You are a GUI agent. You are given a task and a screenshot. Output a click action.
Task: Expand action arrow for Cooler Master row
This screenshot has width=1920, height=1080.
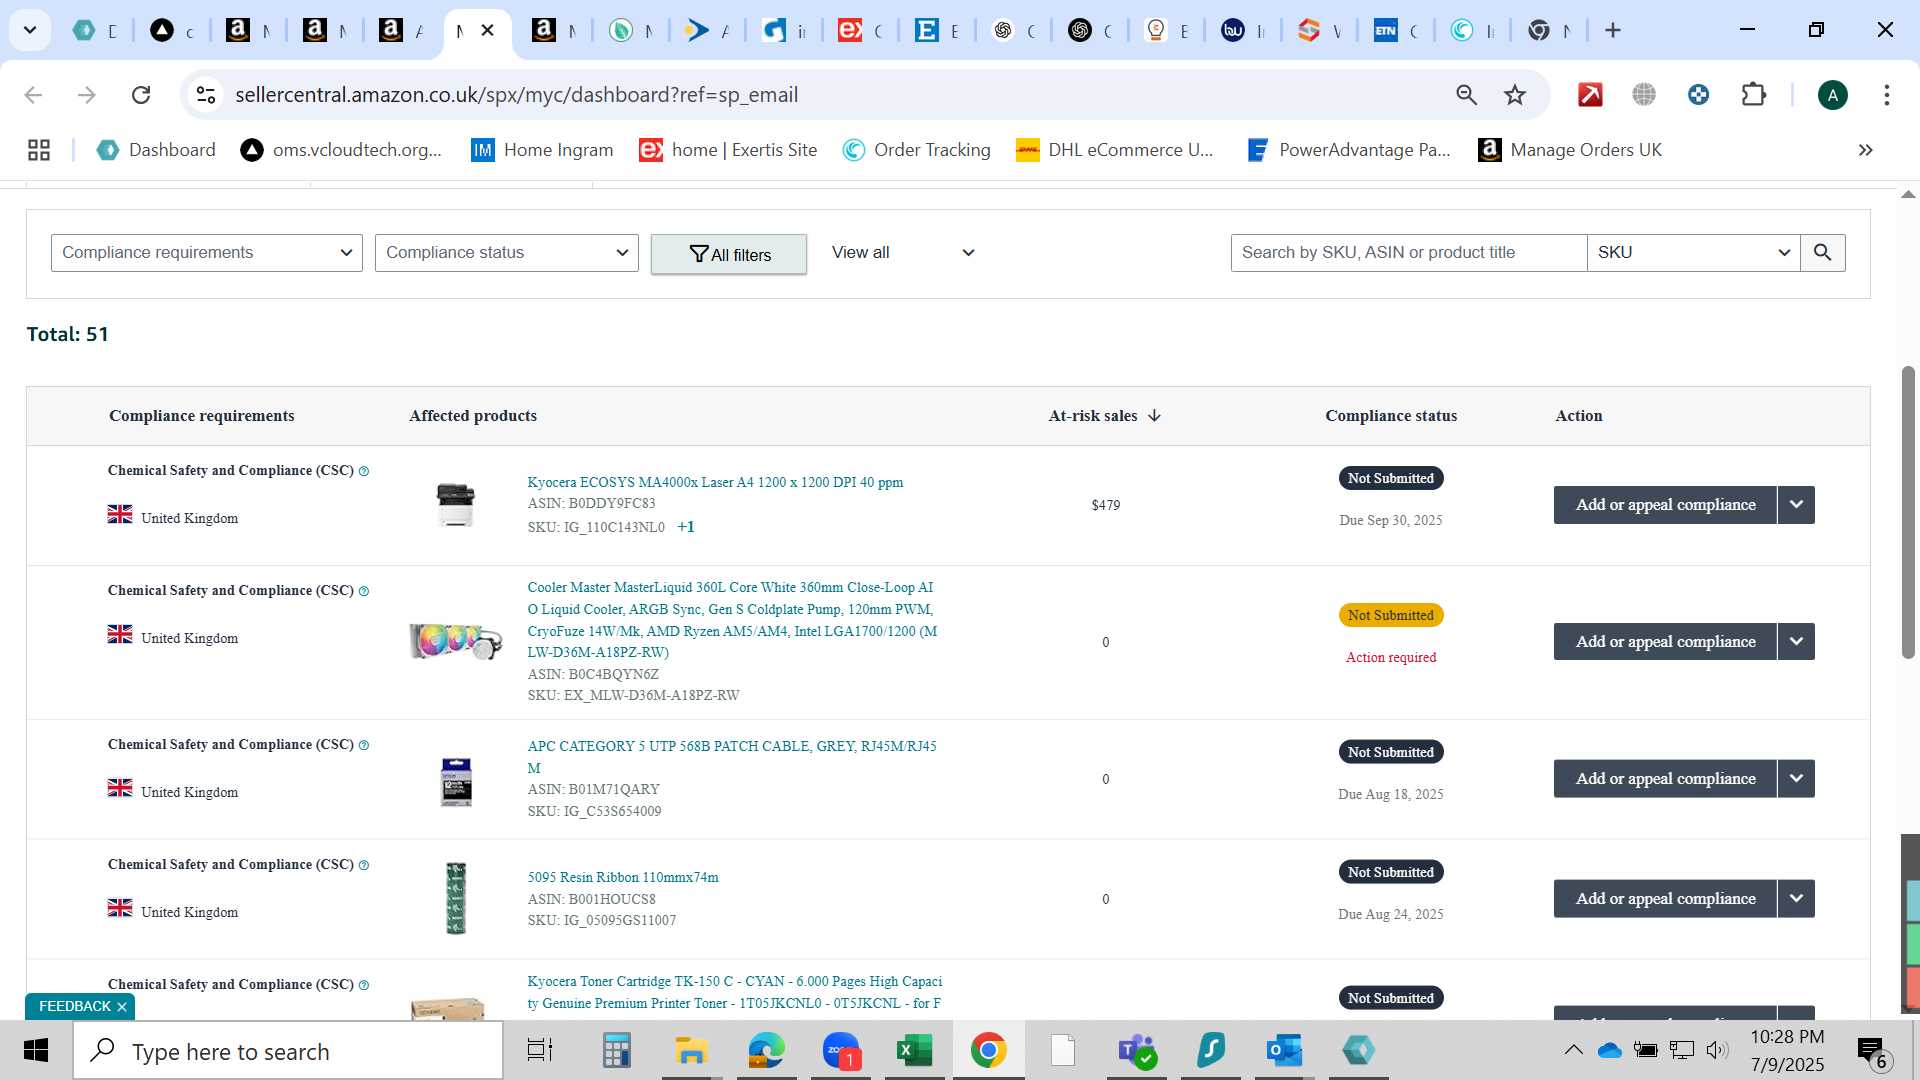[x=1796, y=642]
